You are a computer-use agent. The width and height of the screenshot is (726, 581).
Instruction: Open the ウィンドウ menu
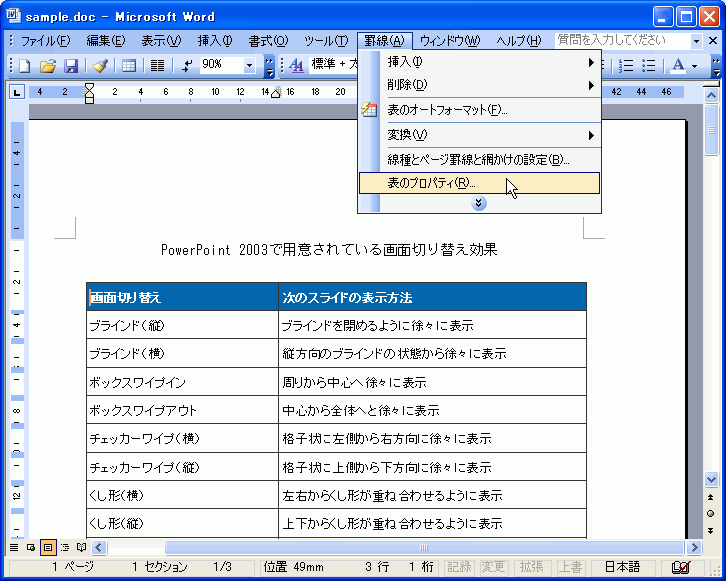450,41
